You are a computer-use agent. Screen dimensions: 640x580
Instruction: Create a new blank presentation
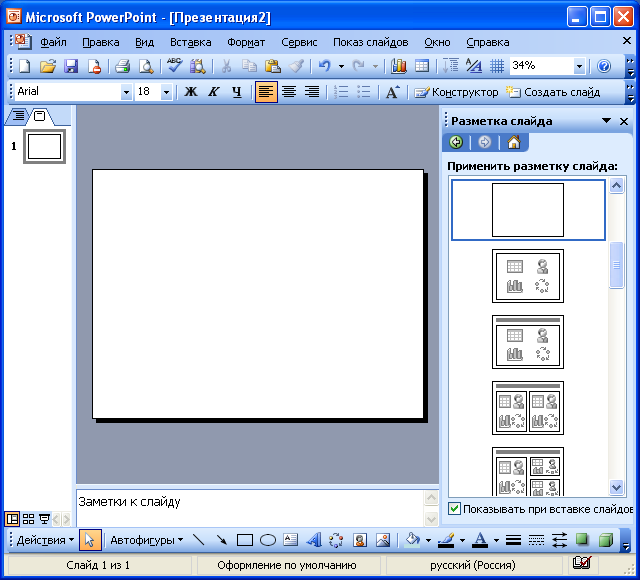tap(25, 66)
